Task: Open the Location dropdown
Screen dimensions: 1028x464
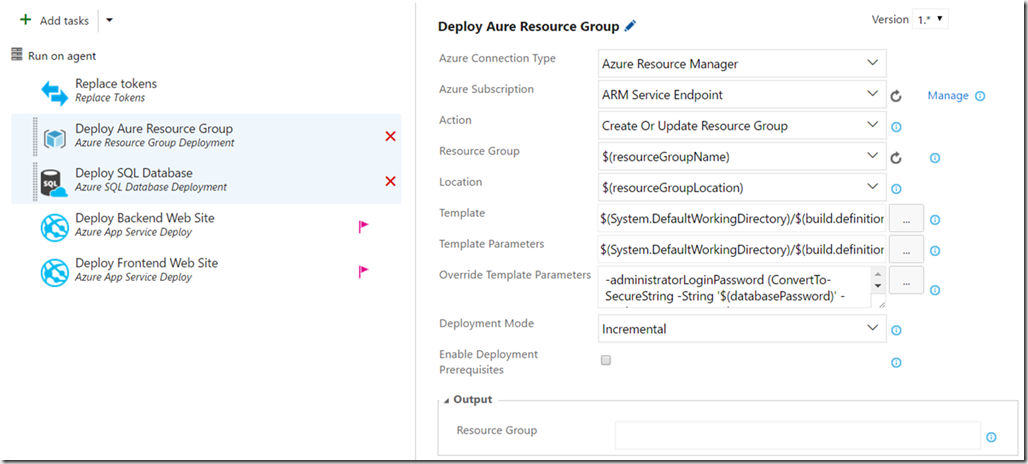Action: point(742,187)
